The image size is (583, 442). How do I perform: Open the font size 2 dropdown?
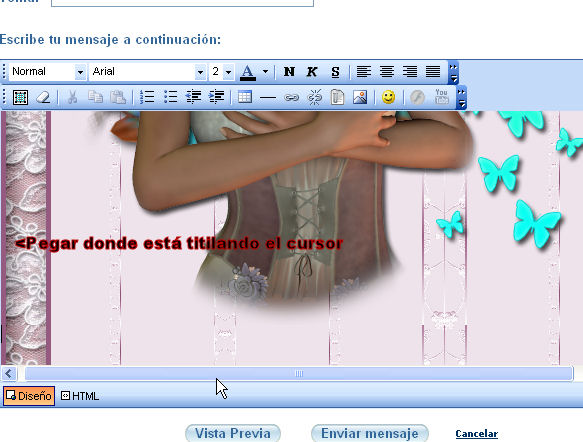[222, 71]
